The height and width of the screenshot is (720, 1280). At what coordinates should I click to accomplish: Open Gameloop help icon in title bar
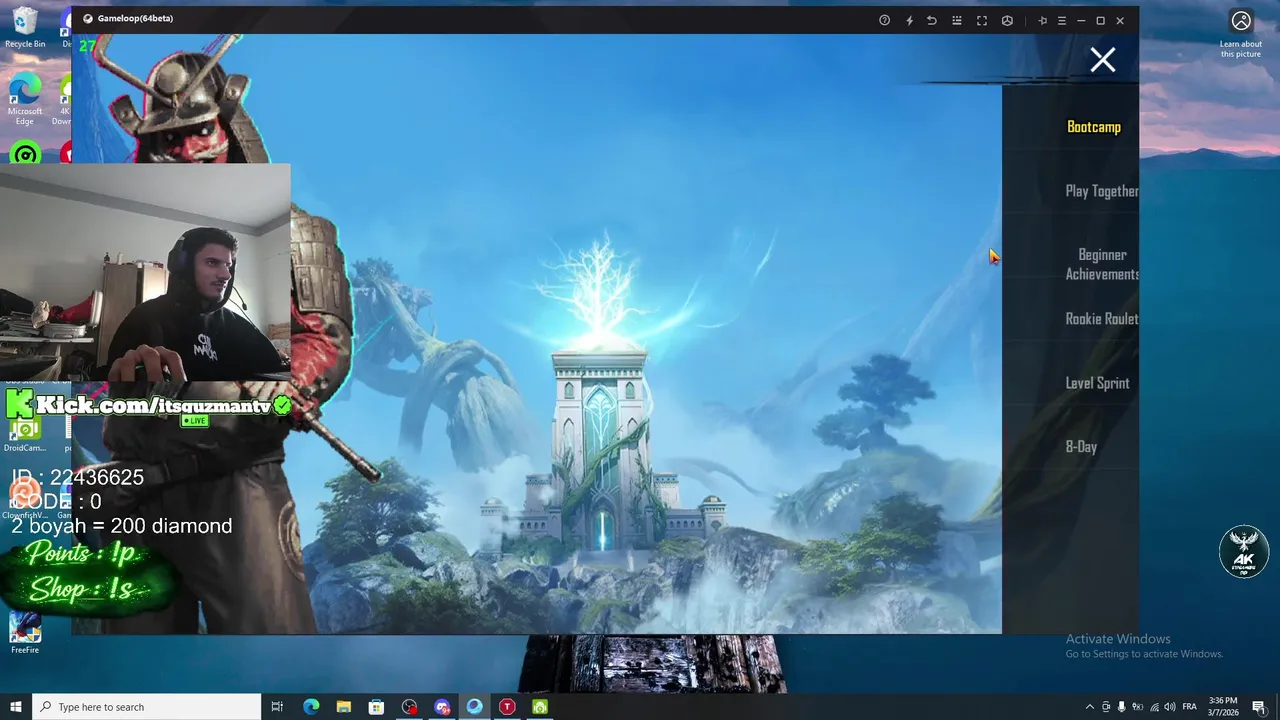click(884, 20)
